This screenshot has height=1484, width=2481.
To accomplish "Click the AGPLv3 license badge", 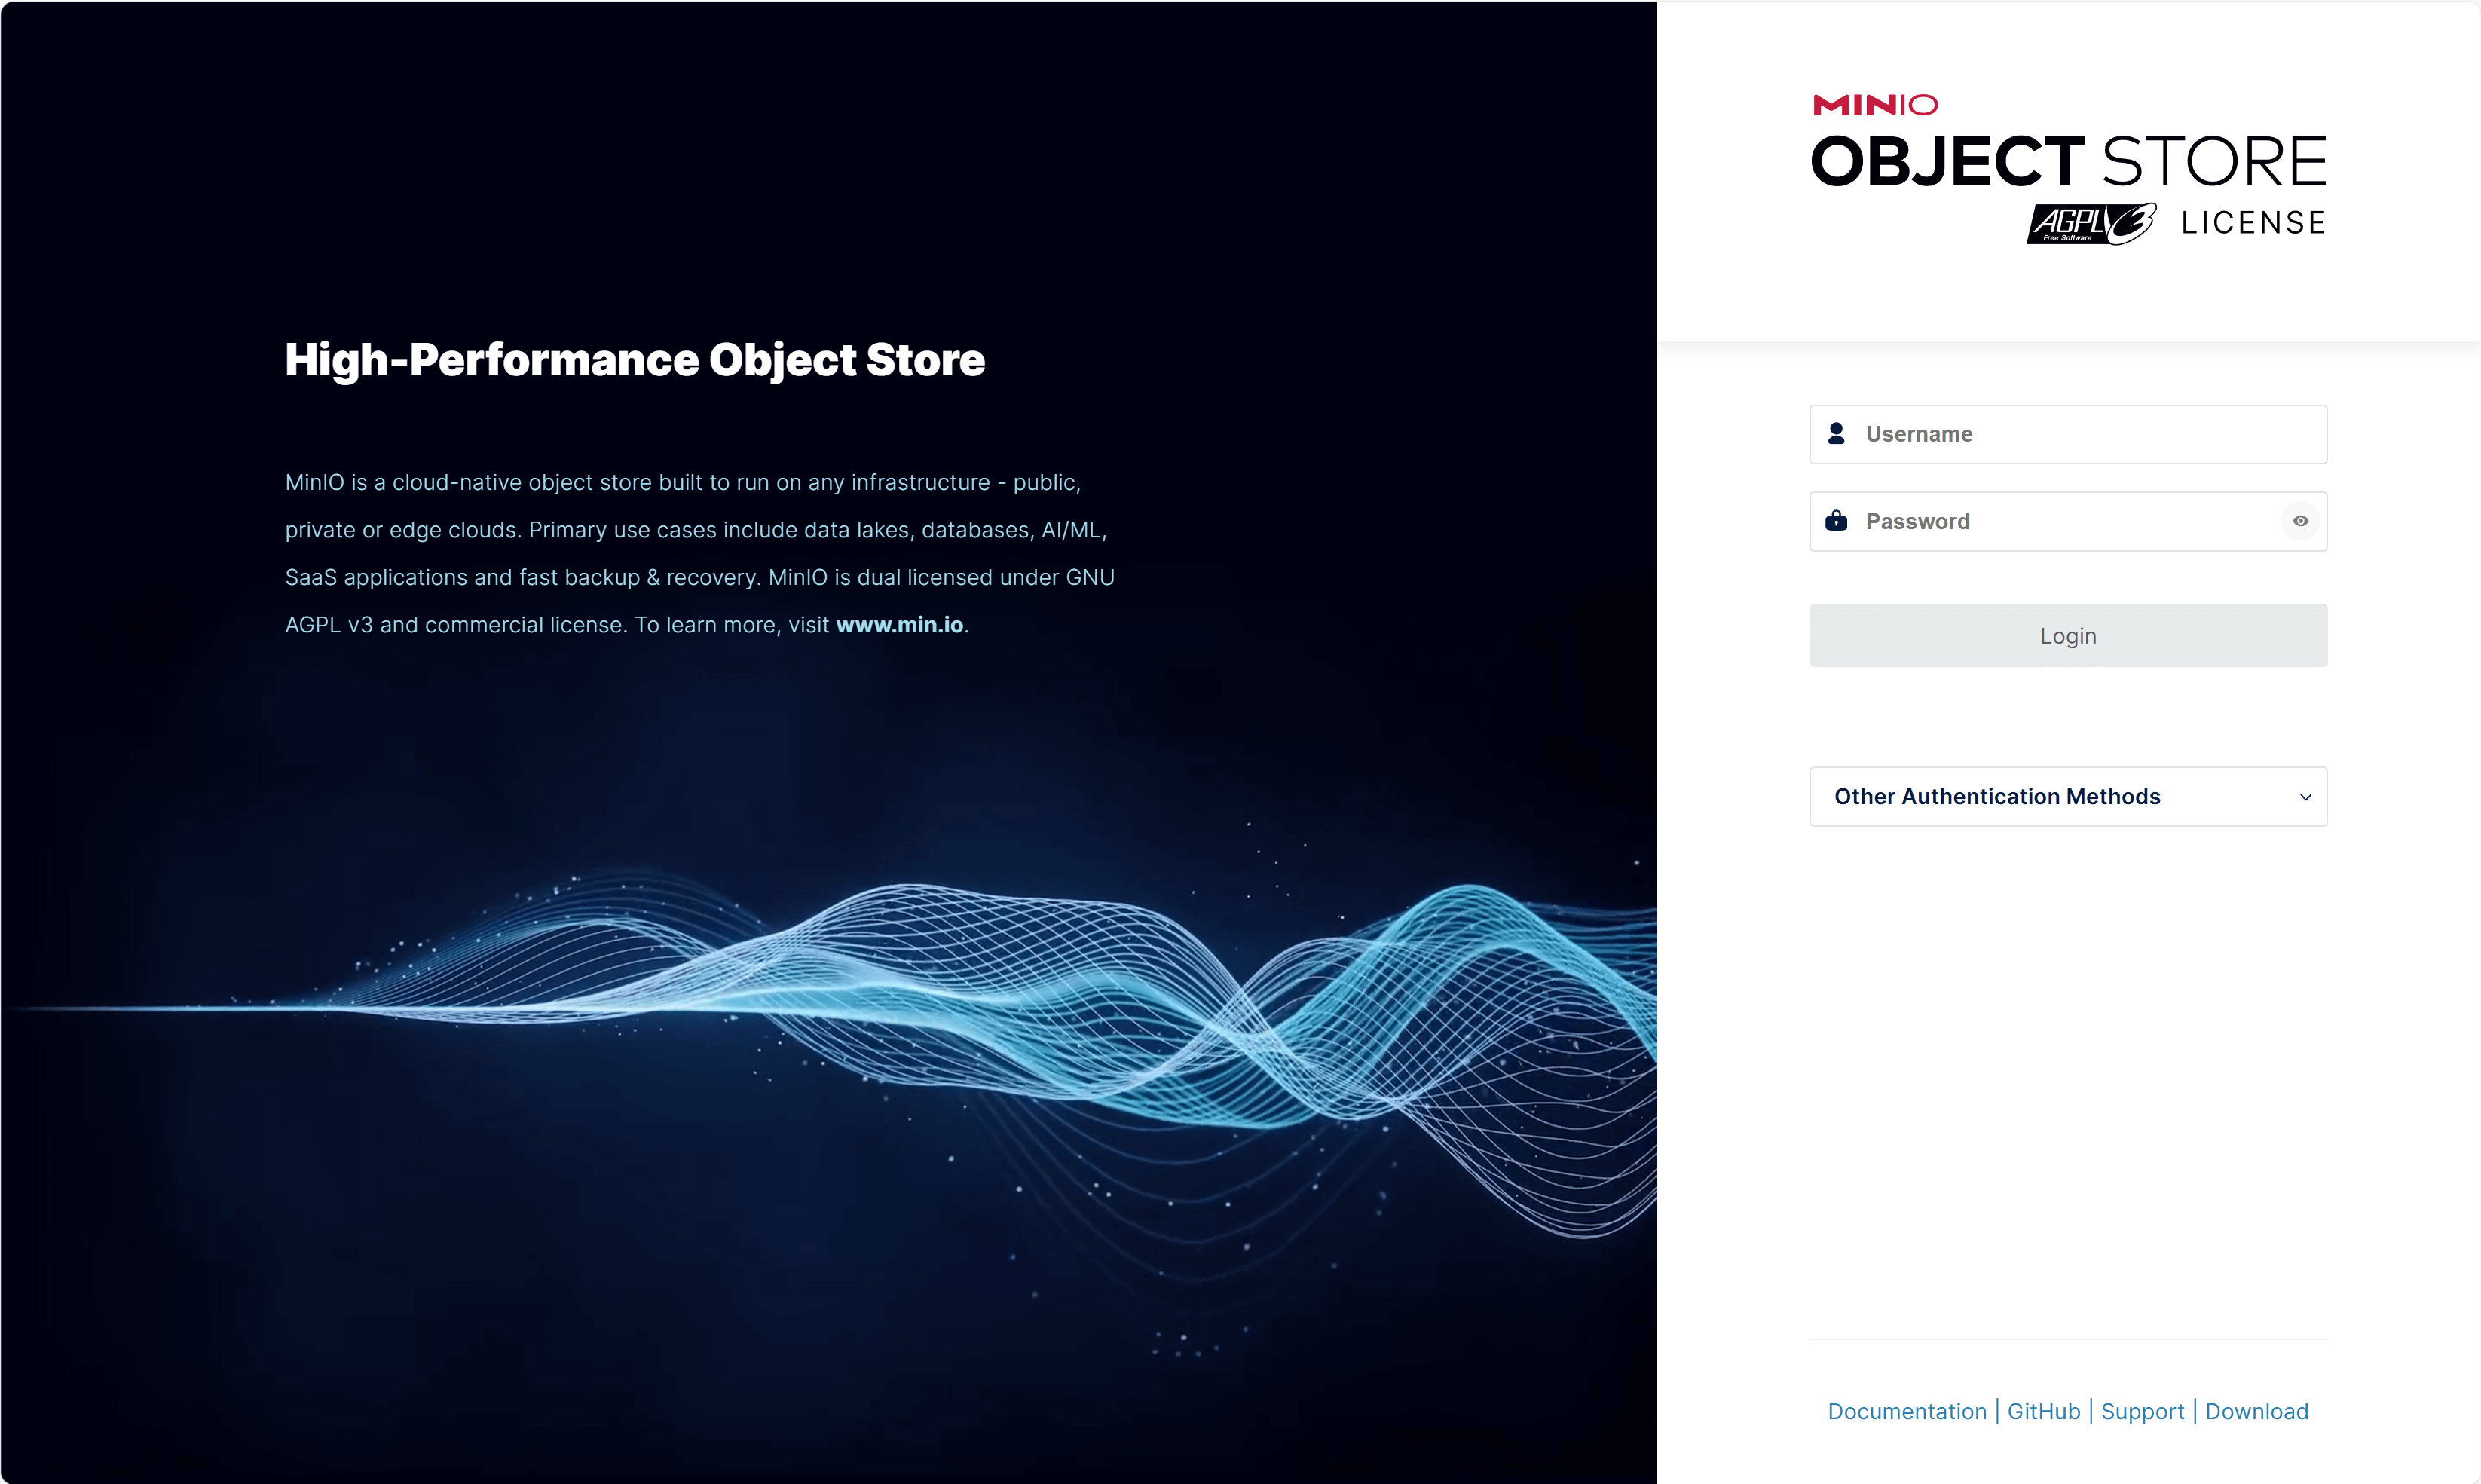I will pos(2090,223).
